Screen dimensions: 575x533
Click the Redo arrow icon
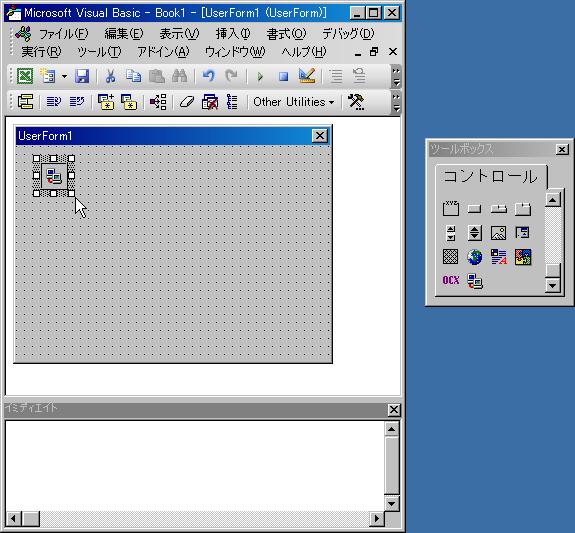231,76
